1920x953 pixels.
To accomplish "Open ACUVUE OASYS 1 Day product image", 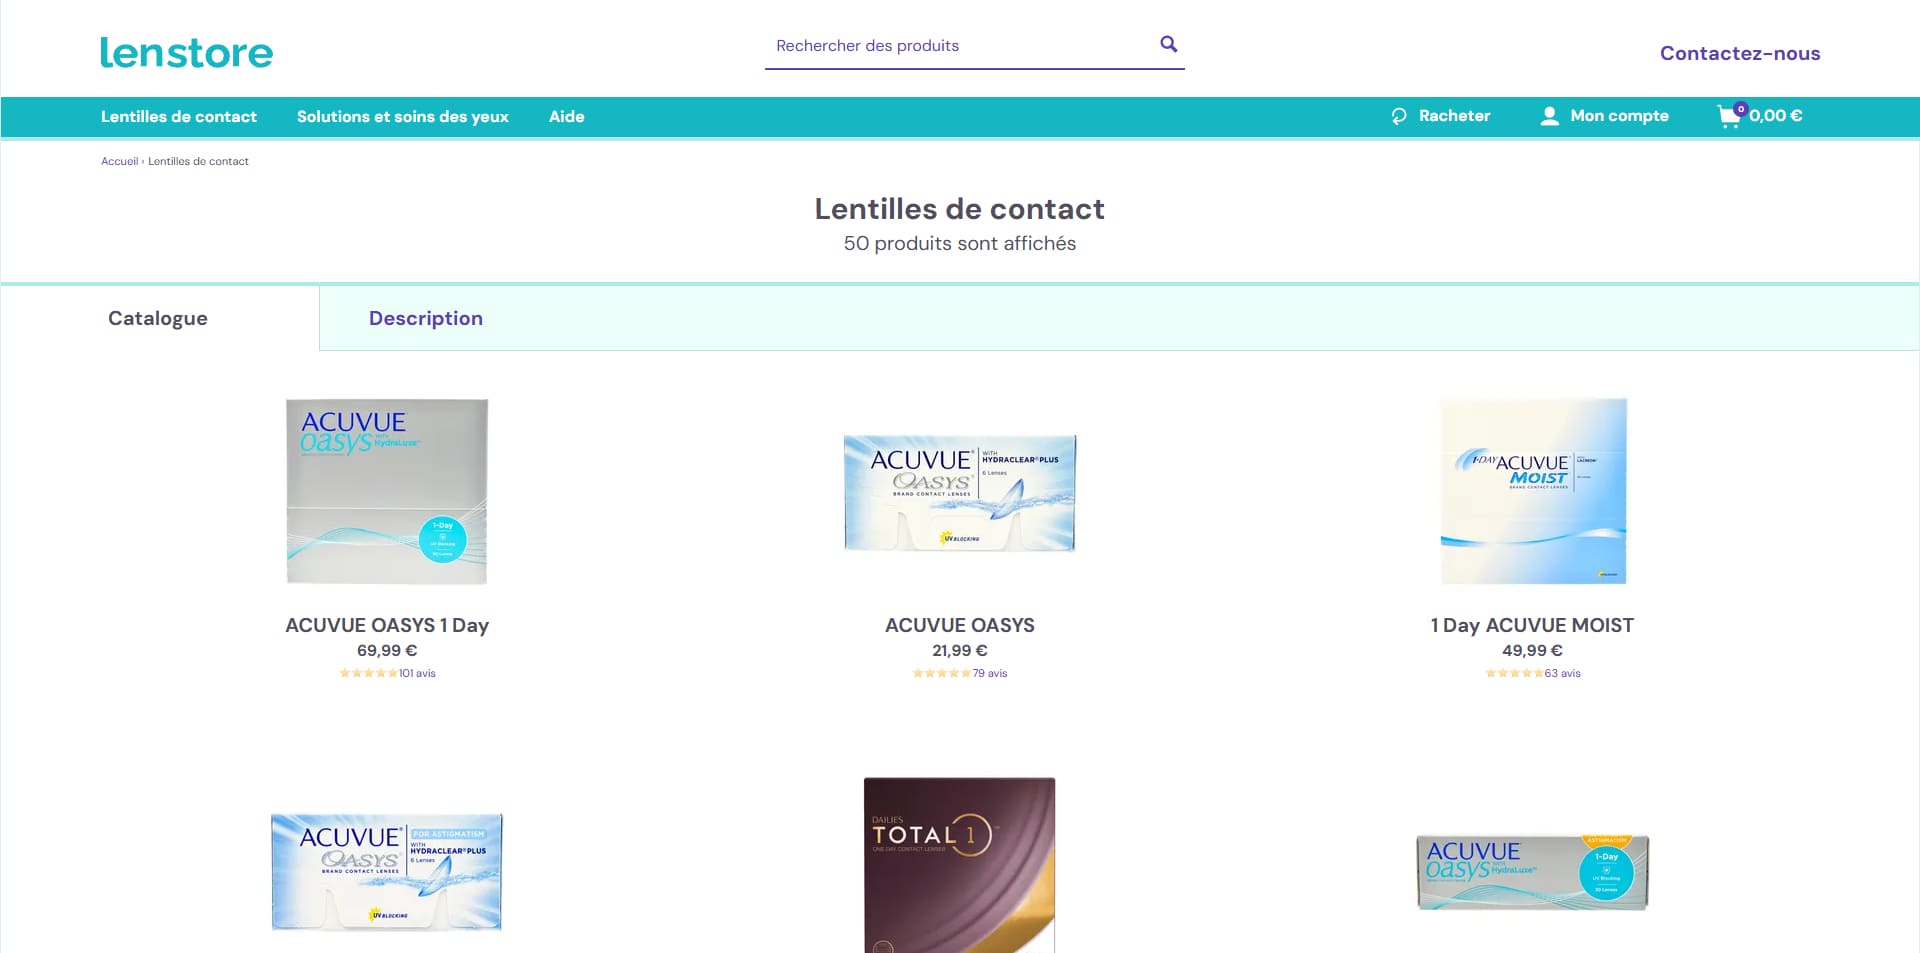I will (x=387, y=491).
